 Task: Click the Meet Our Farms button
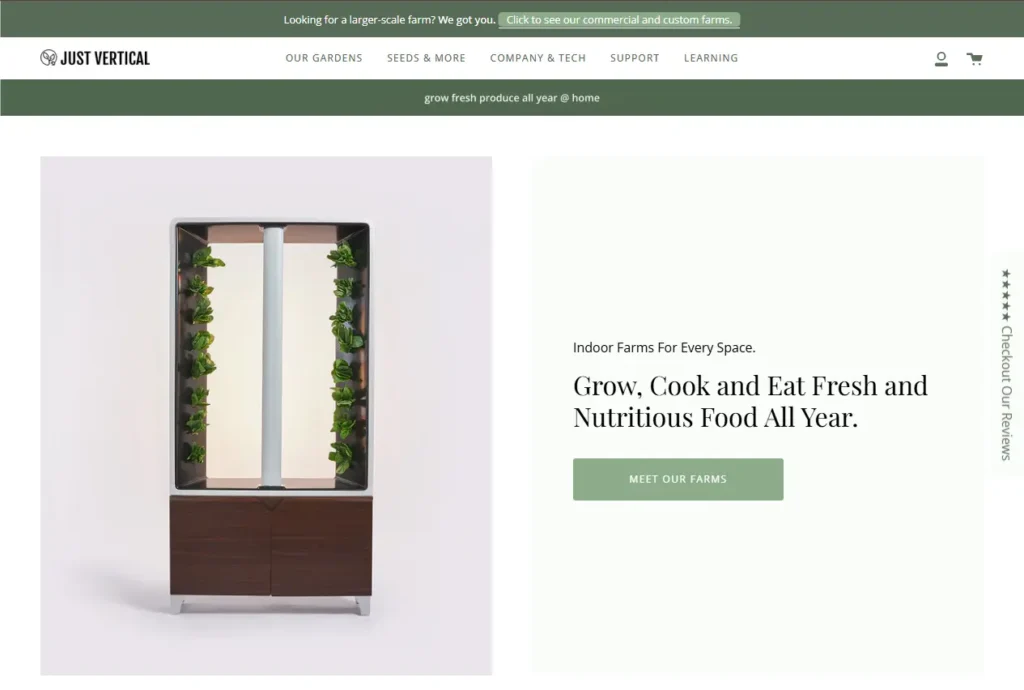[678, 479]
